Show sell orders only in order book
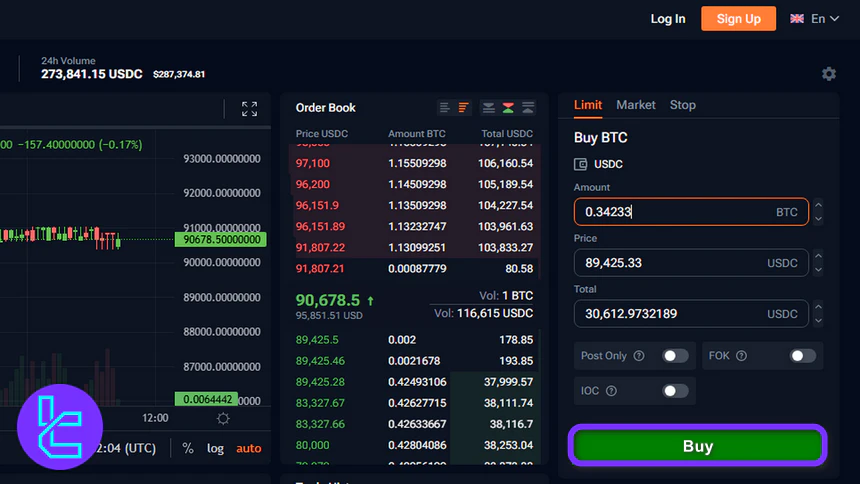Viewport: 860px width, 484px height. pyautogui.click(x=489, y=108)
